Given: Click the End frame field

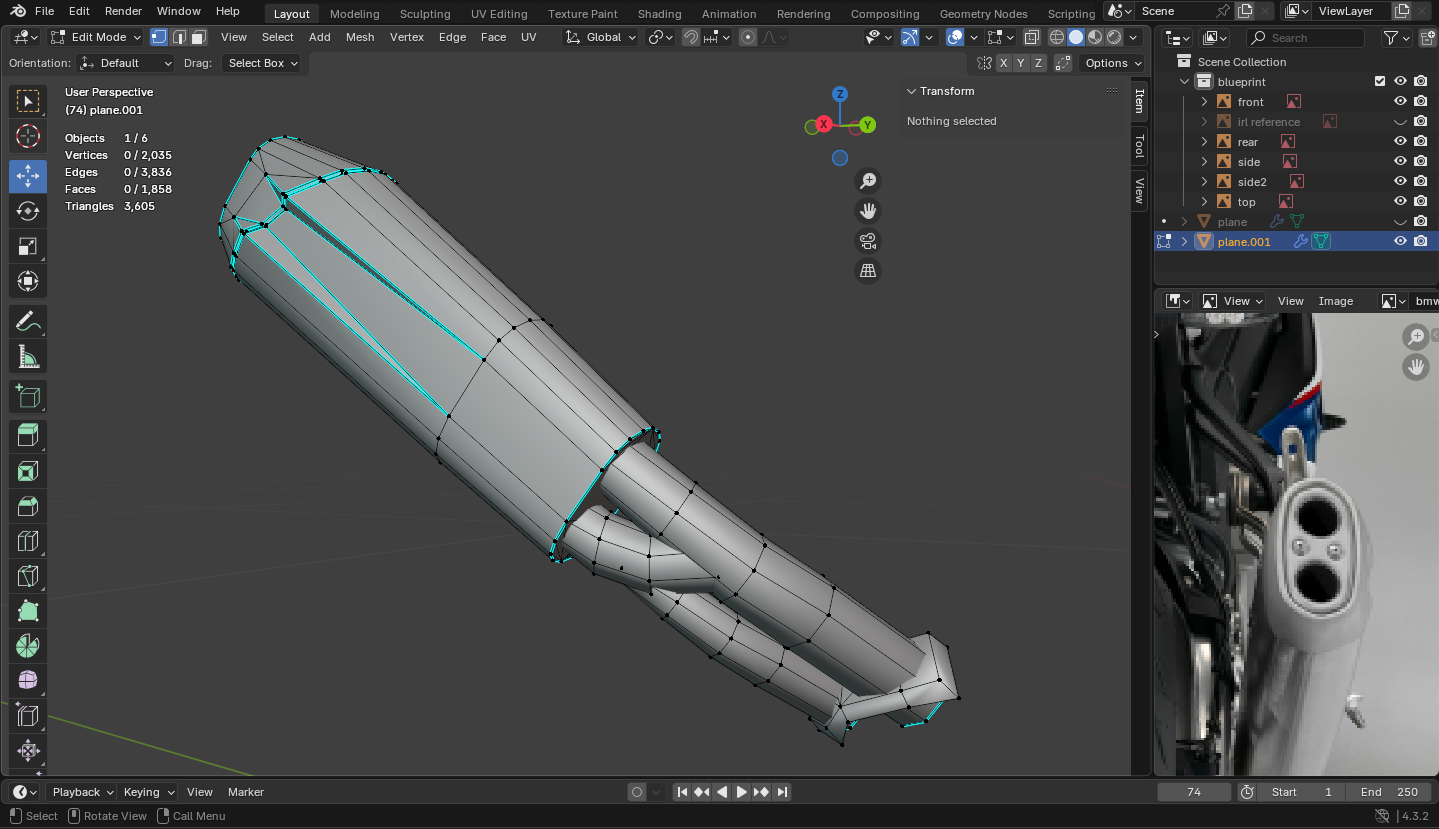Looking at the screenshot, I should [x=1388, y=792].
